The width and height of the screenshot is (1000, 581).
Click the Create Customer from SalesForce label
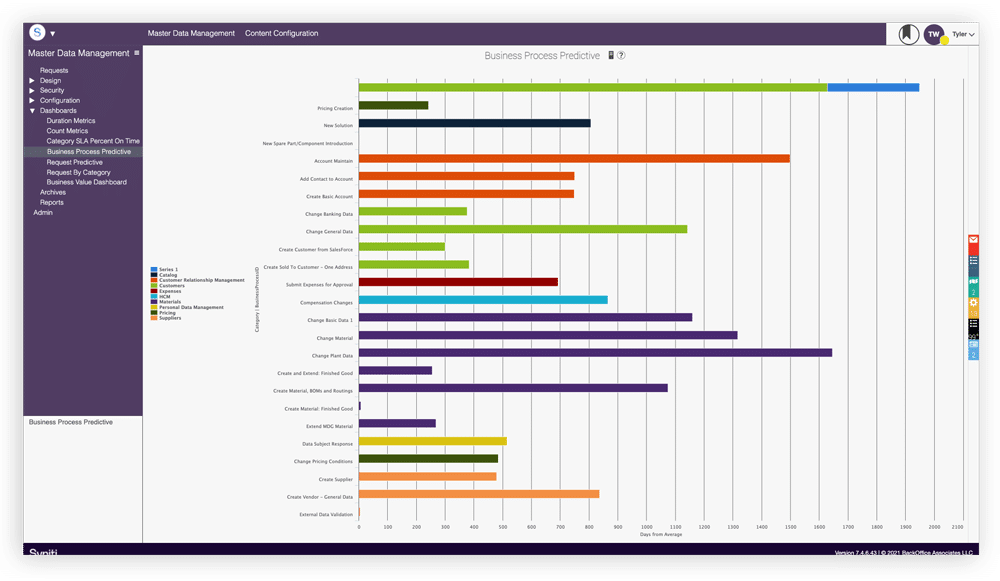(316, 249)
